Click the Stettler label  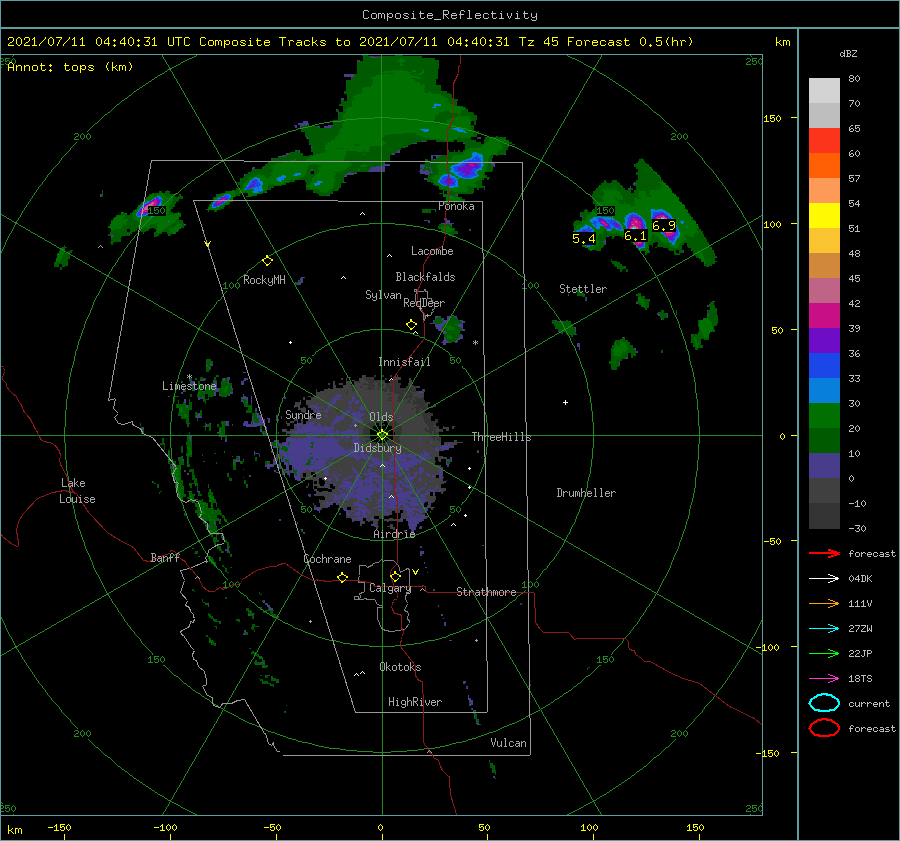click(x=583, y=289)
